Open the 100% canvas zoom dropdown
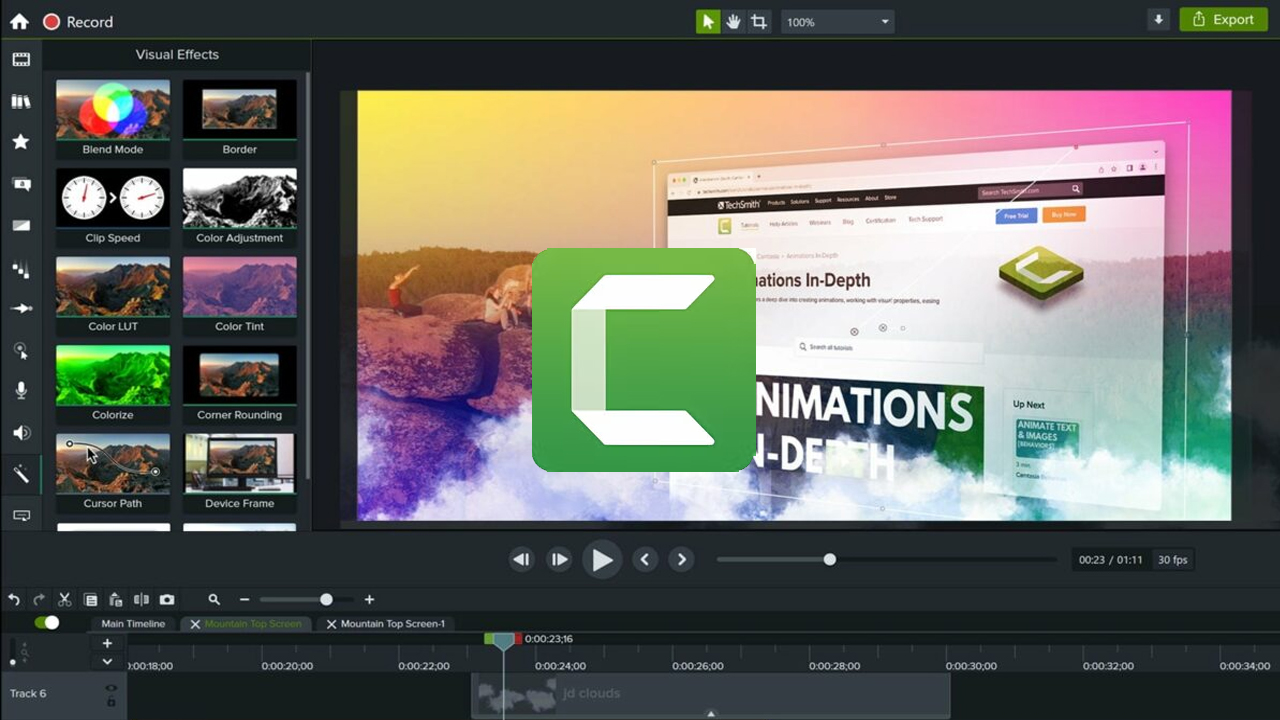Screen dimensions: 1280x720 838,22
